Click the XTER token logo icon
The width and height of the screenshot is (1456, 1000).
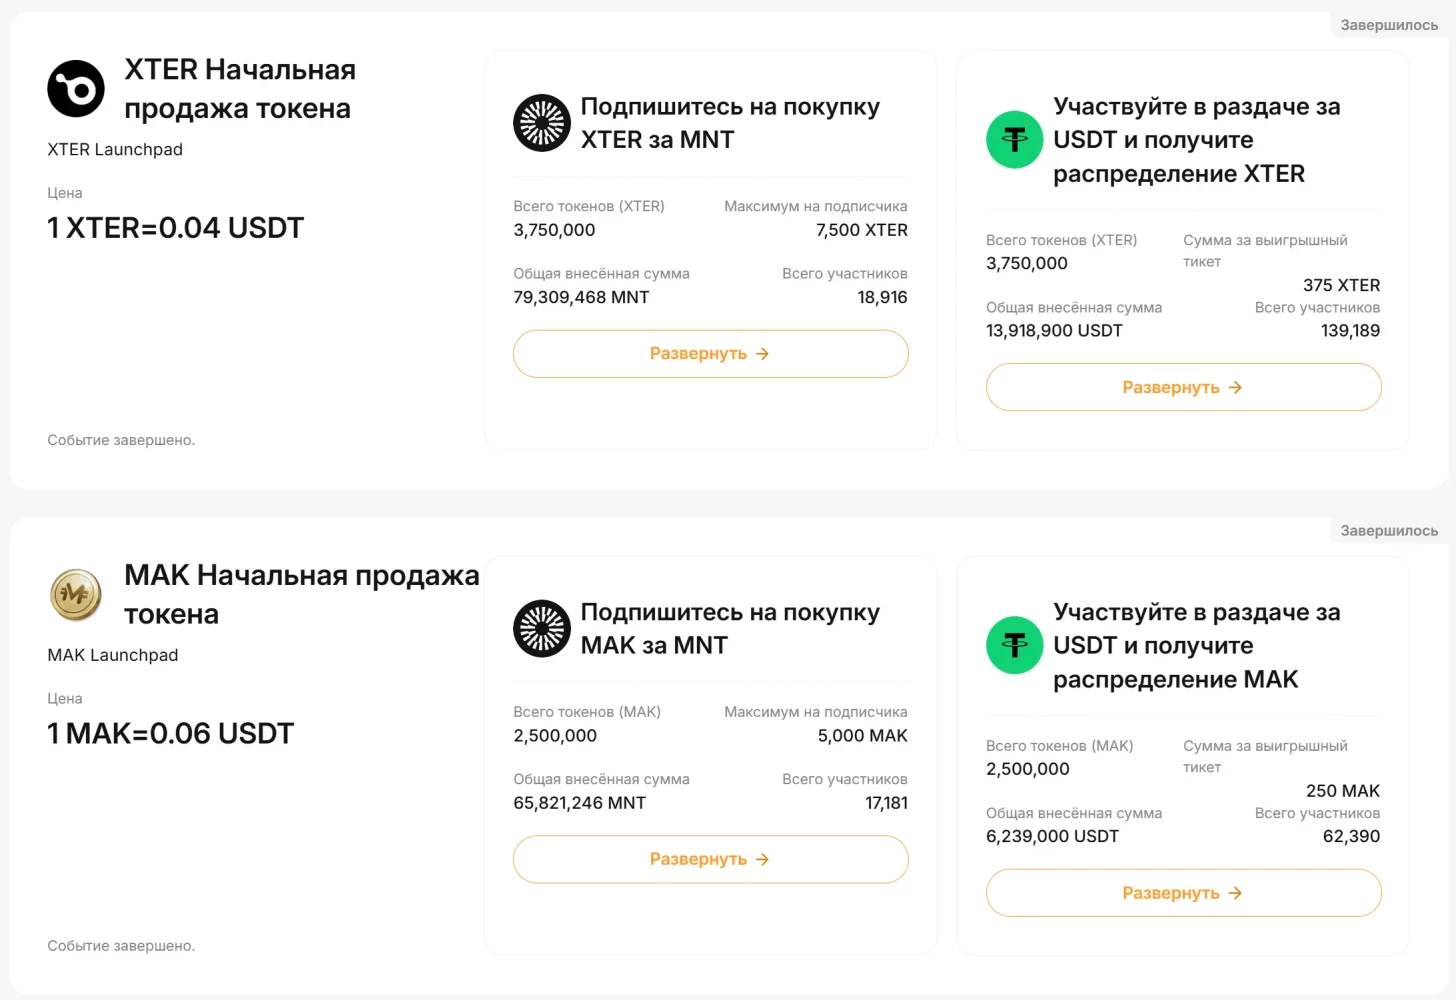pos(76,88)
